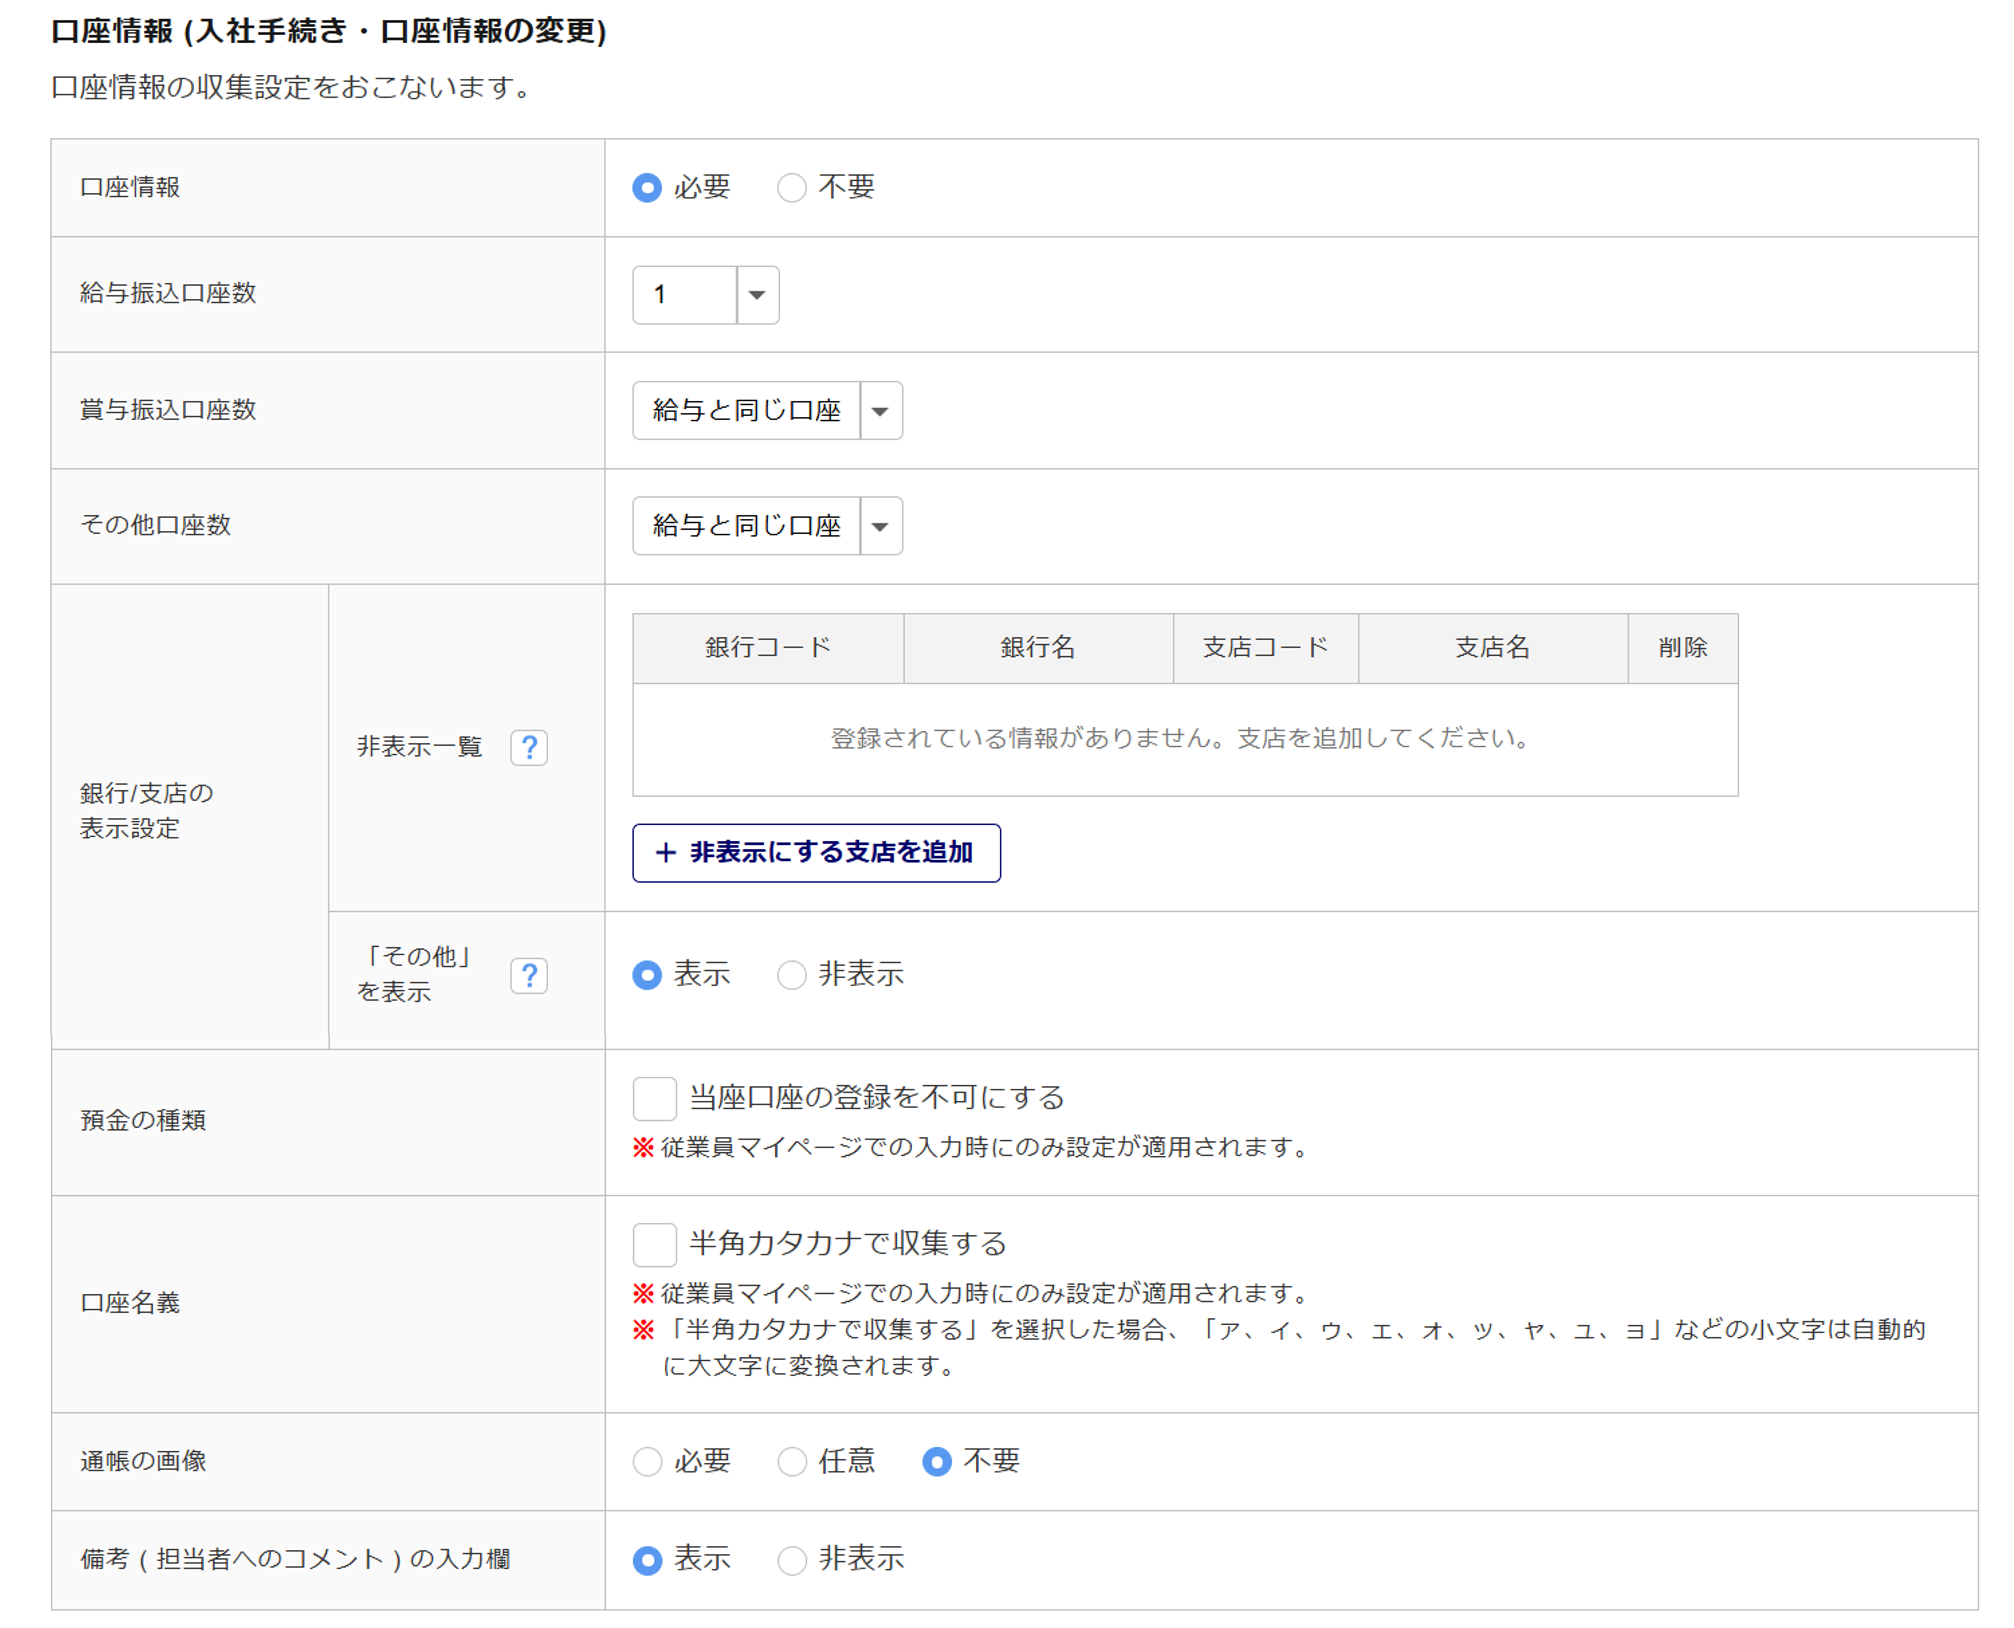
Task: Click 銀行コード column header
Action: (x=767, y=648)
